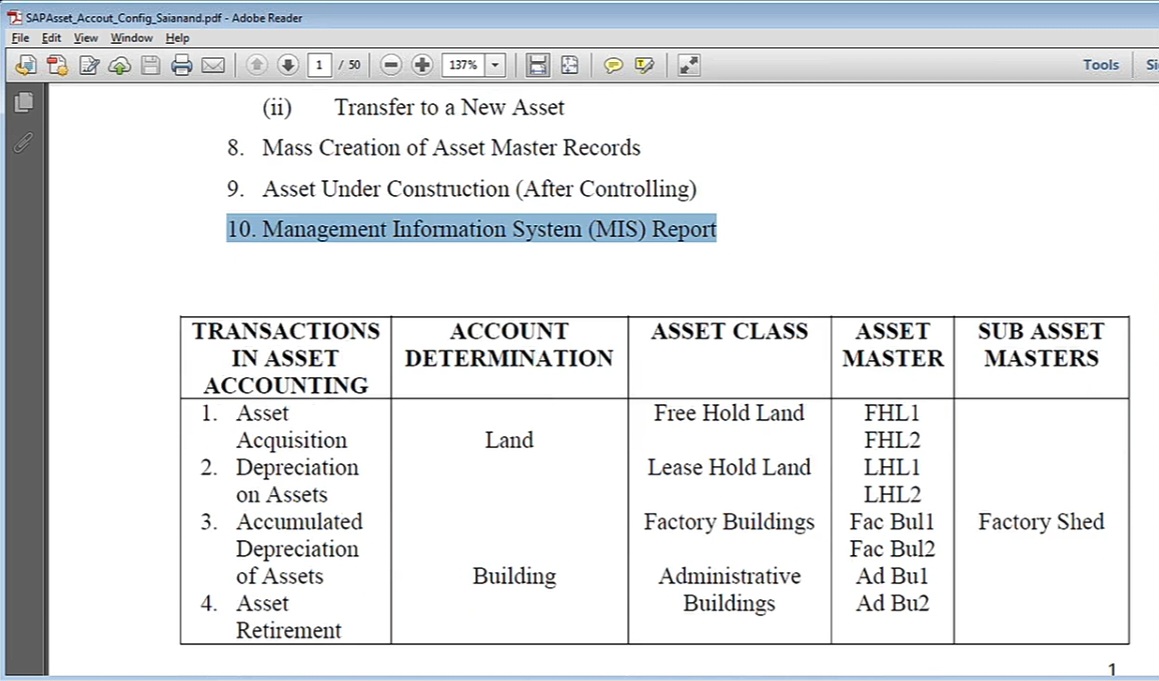Open the Window menu
Viewport: 1159px width, 681px height.
click(x=132, y=38)
